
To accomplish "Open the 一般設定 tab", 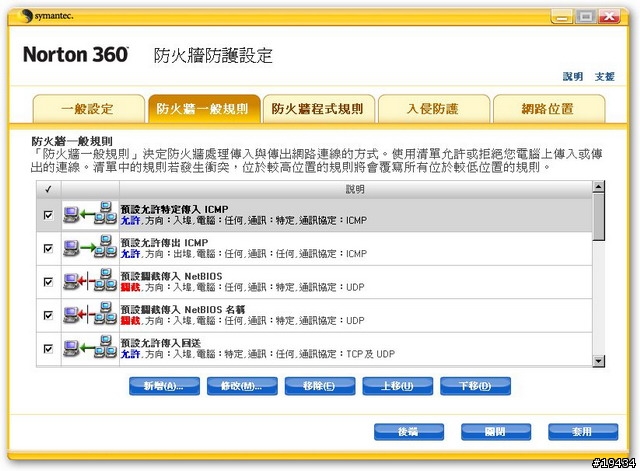I will pyautogui.click(x=88, y=109).
